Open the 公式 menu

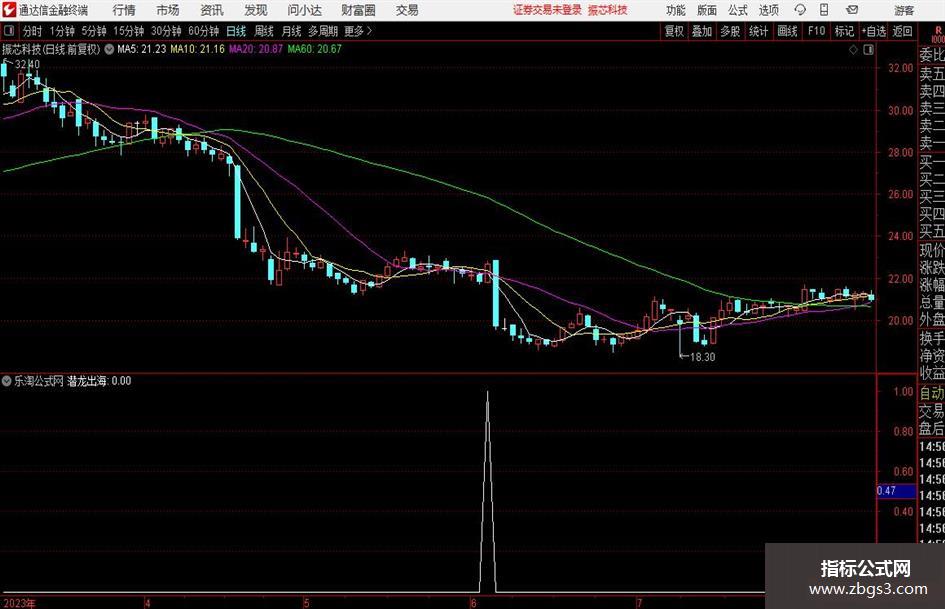tap(737, 10)
